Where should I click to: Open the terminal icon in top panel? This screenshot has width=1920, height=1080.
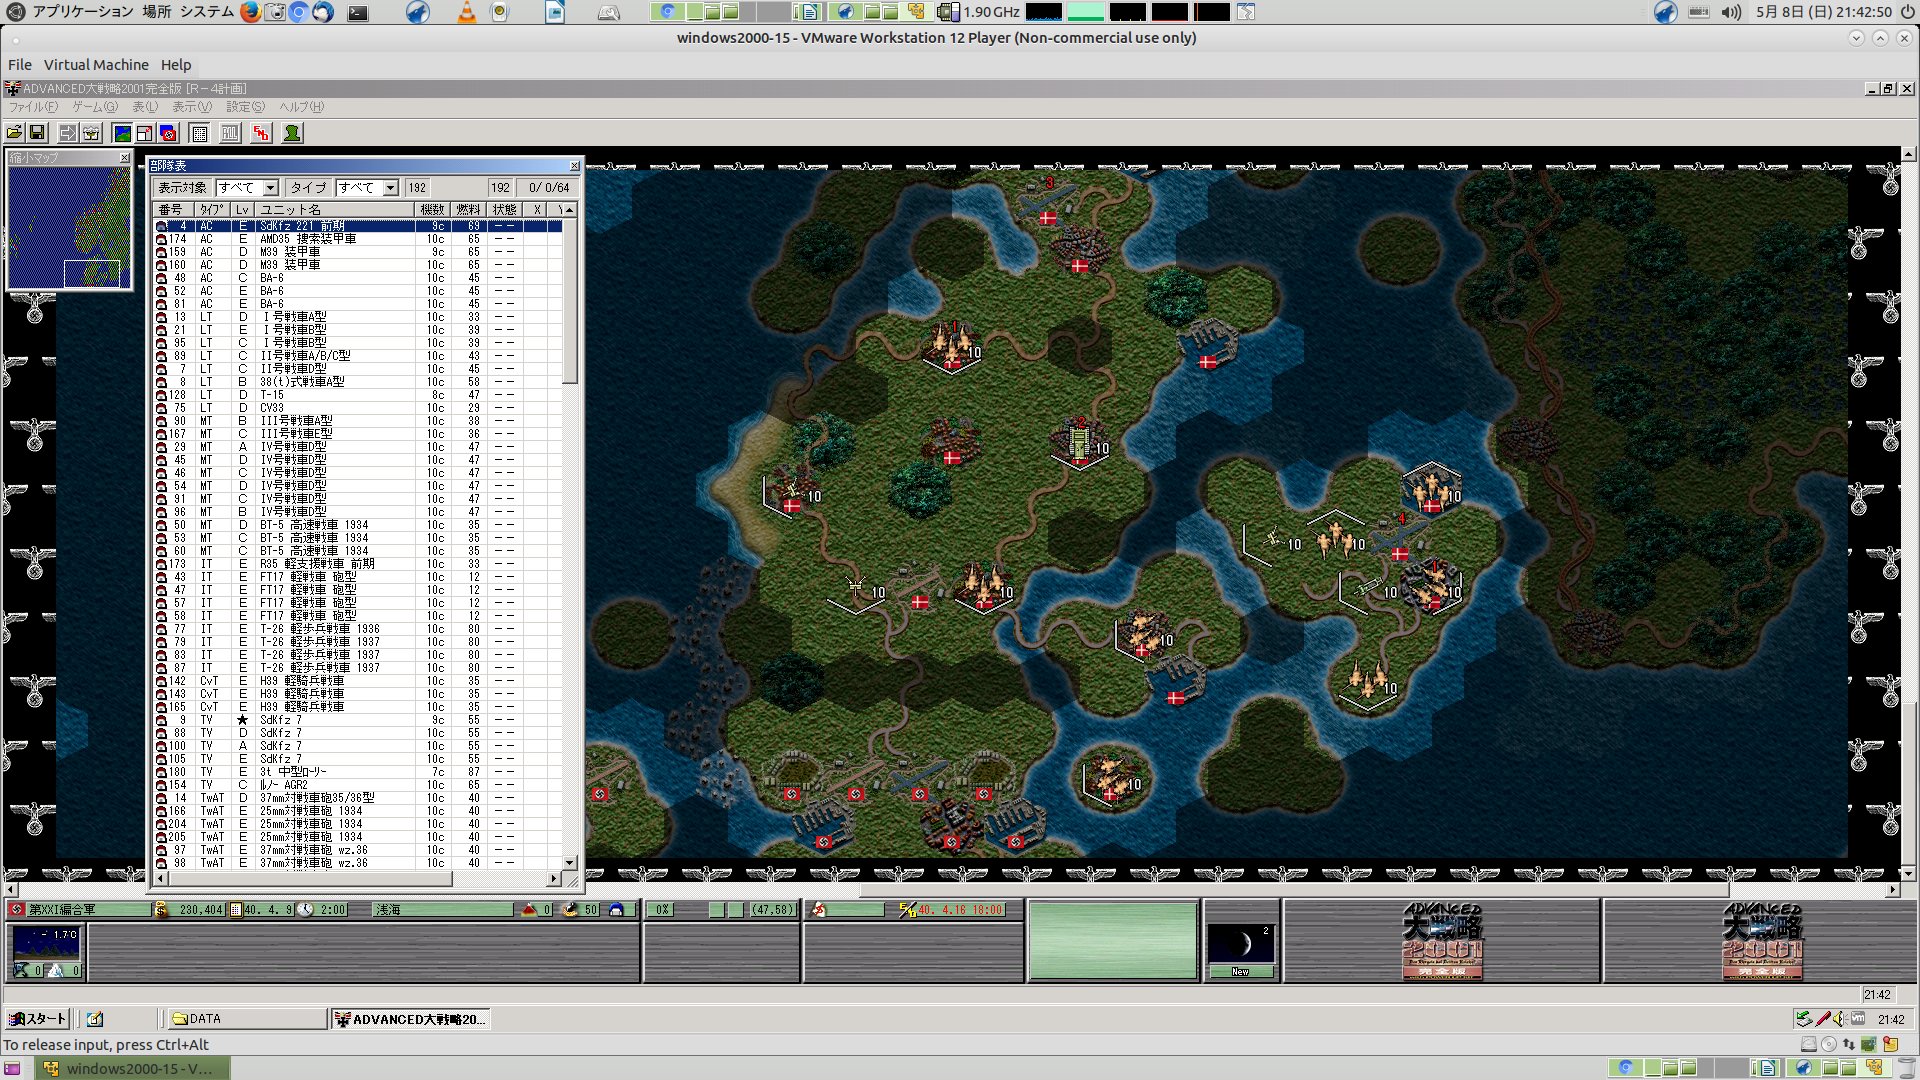358,12
